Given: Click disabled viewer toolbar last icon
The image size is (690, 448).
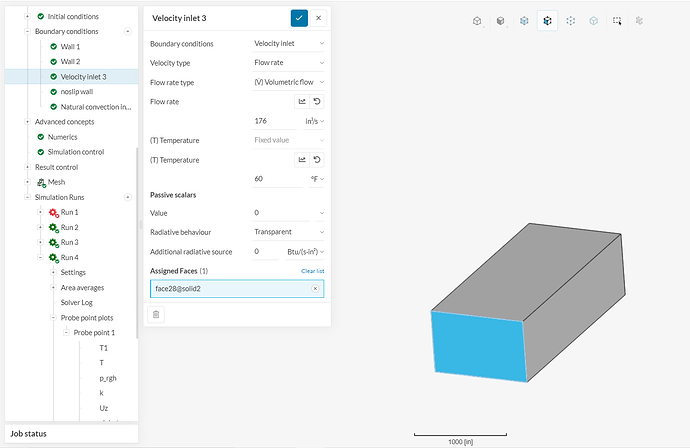Looking at the screenshot, I should [639, 21].
